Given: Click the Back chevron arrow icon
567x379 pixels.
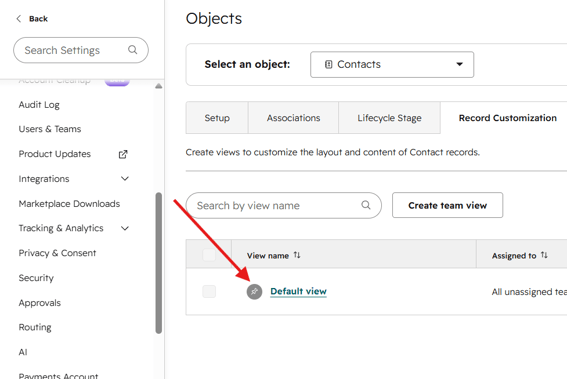Looking at the screenshot, I should tap(19, 19).
